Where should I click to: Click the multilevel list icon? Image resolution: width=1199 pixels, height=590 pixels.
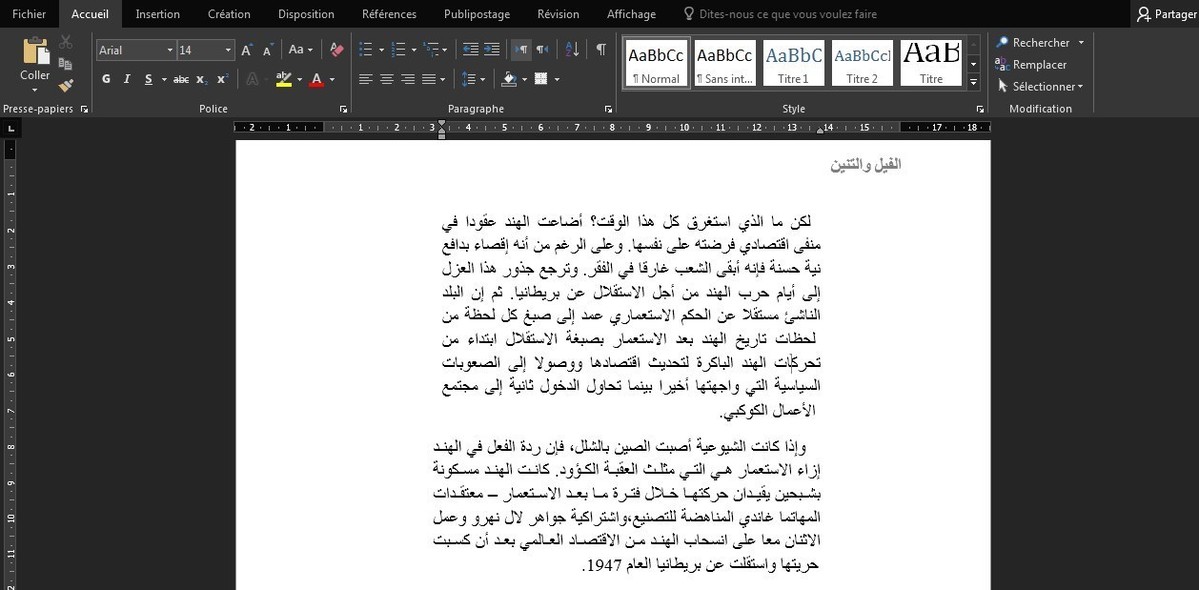[431, 50]
